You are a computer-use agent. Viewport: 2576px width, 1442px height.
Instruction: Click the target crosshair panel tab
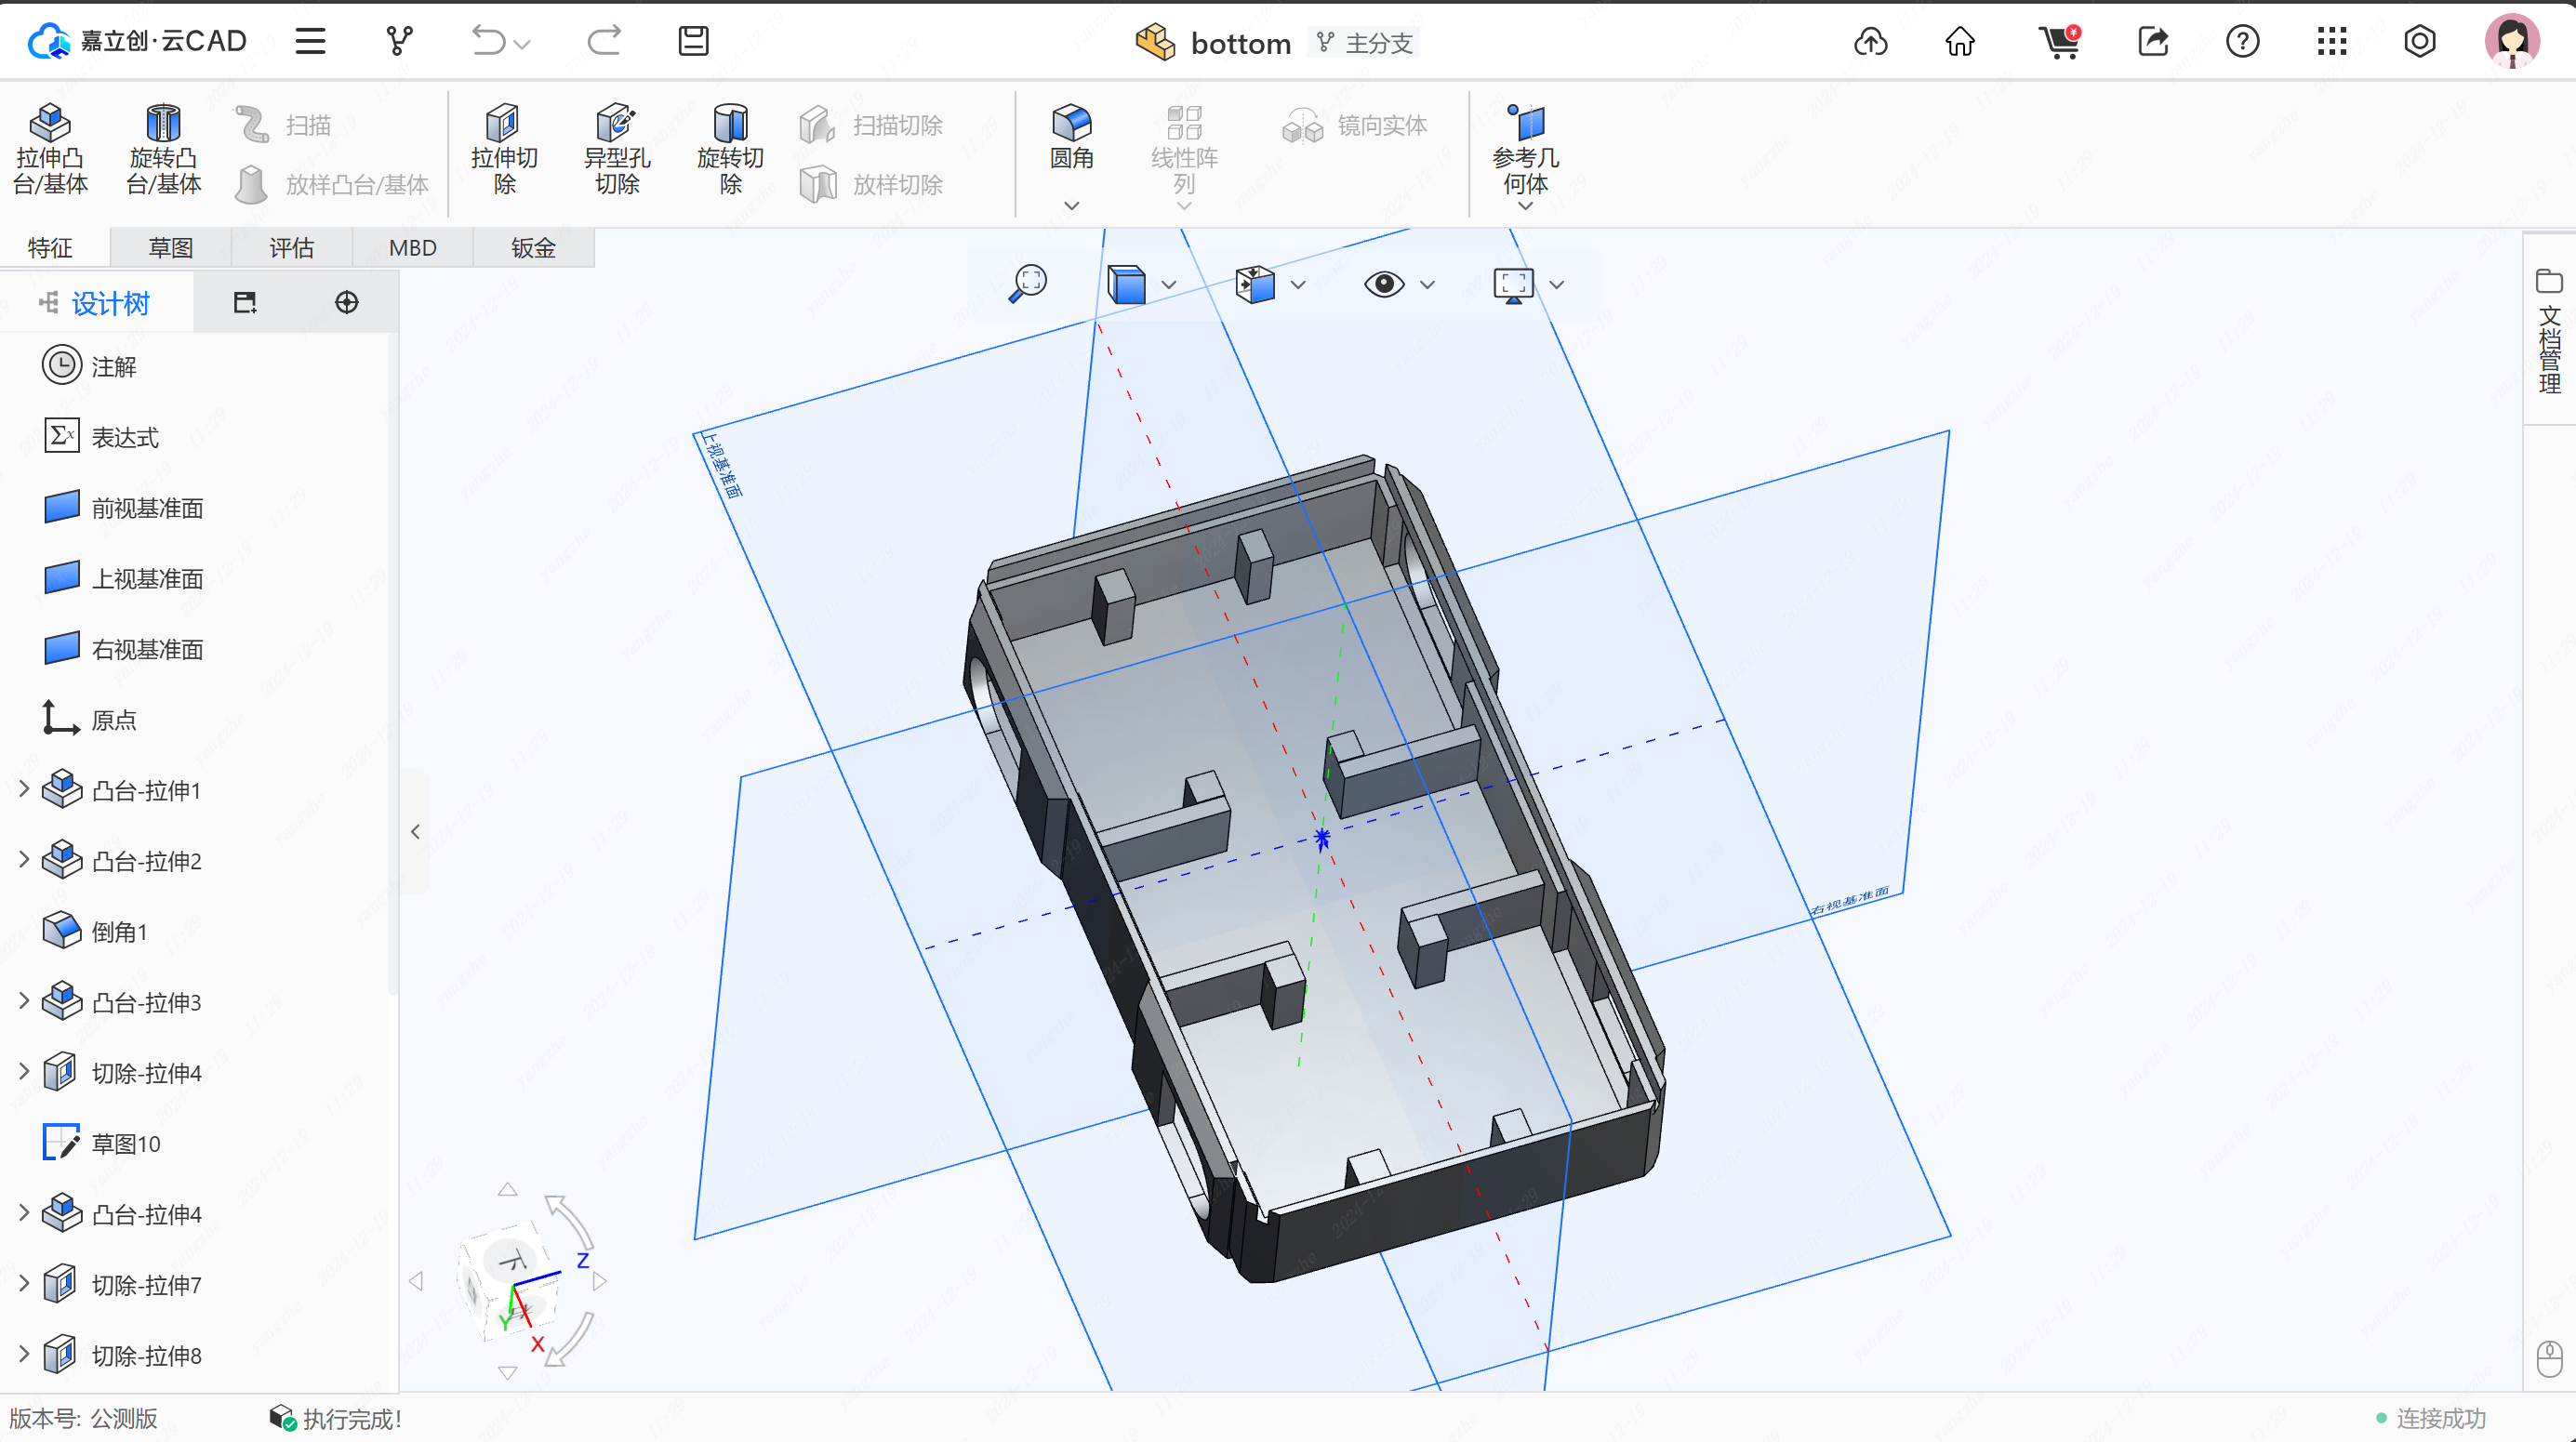point(346,302)
